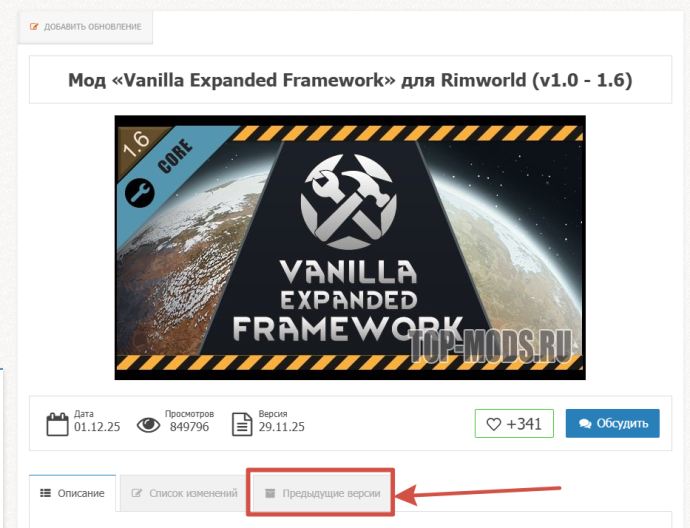The height and width of the screenshot is (528, 690).
Task: Click the document icon next to Версия
Action: point(242,424)
